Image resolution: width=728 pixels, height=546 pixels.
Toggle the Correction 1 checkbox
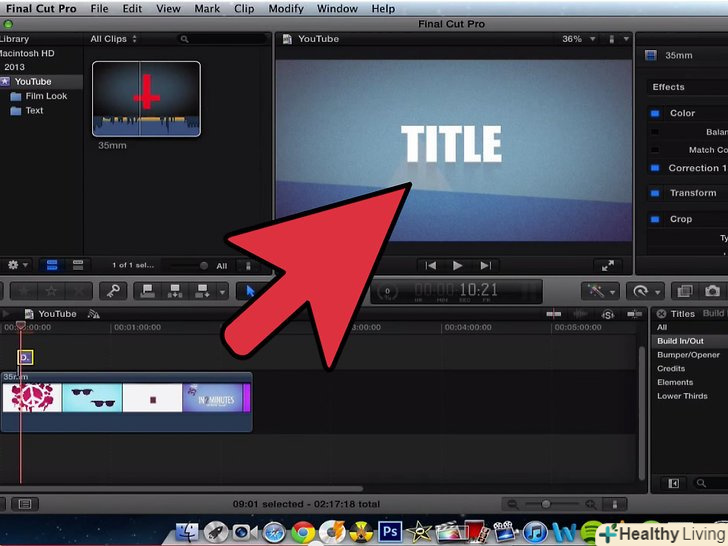(655, 168)
